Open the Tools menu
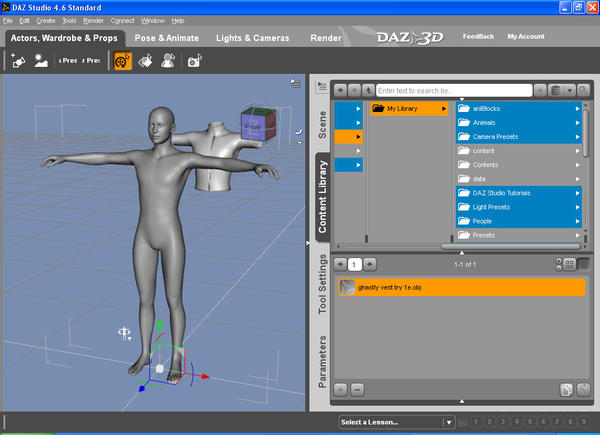 coord(69,21)
